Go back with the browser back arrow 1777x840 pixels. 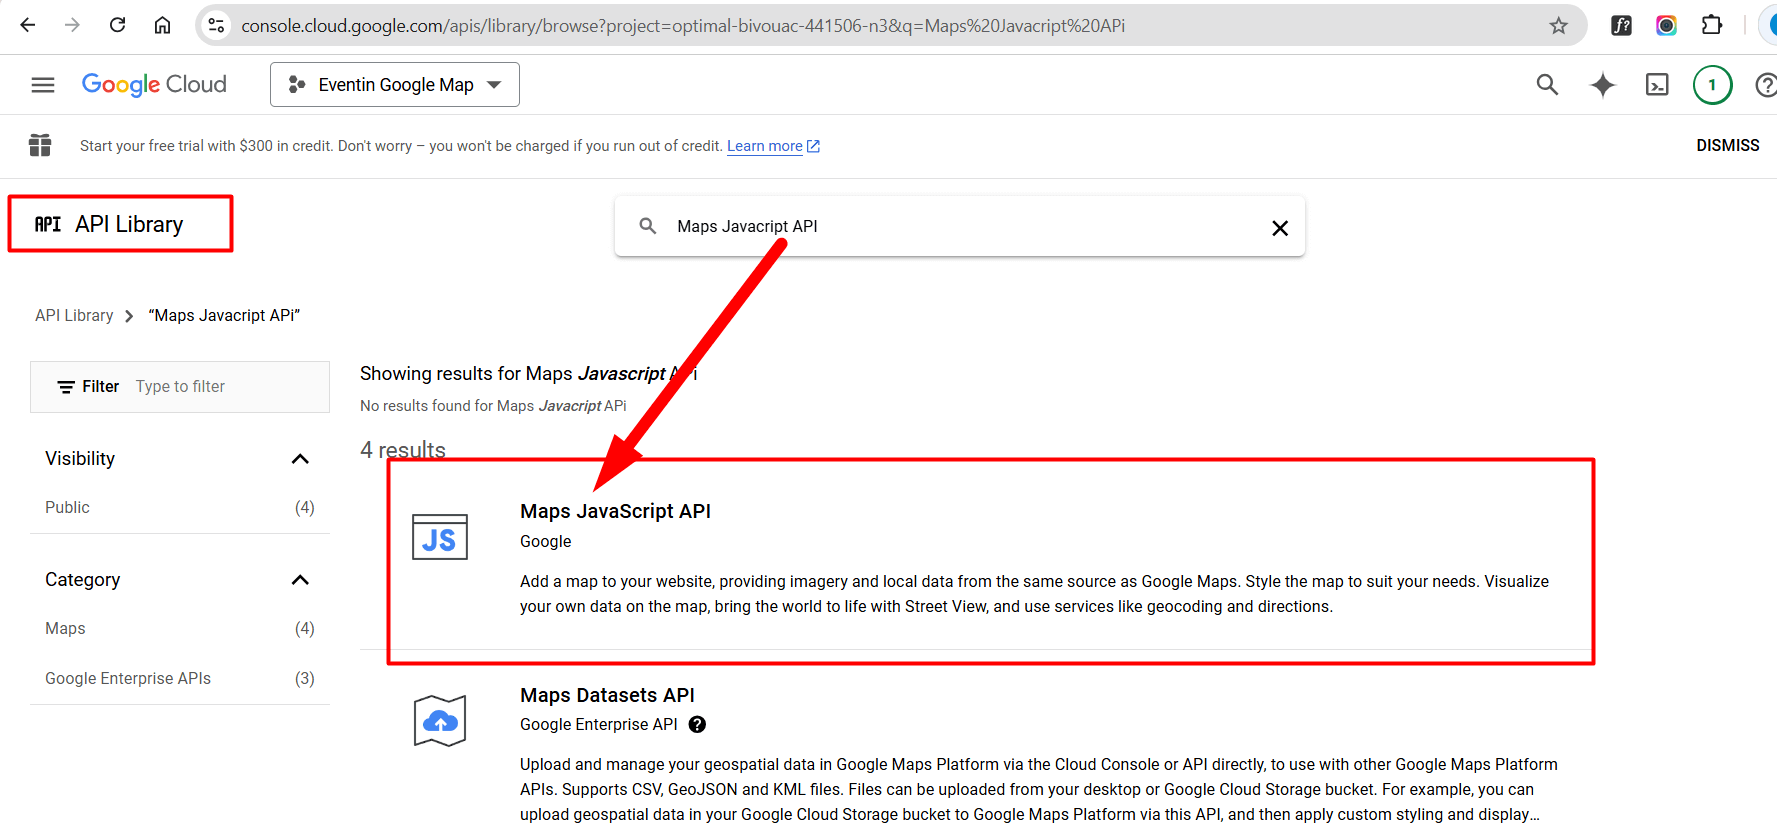click(28, 25)
